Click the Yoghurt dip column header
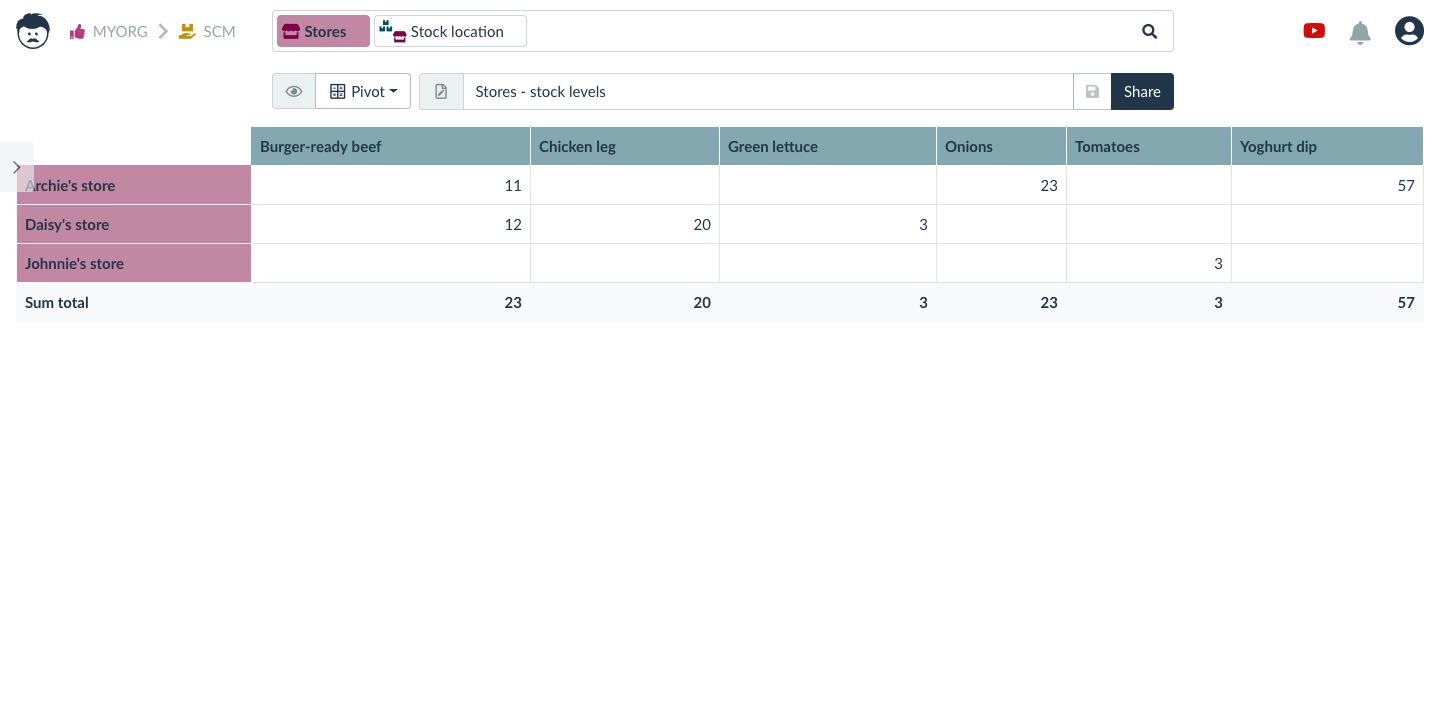 1327,146
